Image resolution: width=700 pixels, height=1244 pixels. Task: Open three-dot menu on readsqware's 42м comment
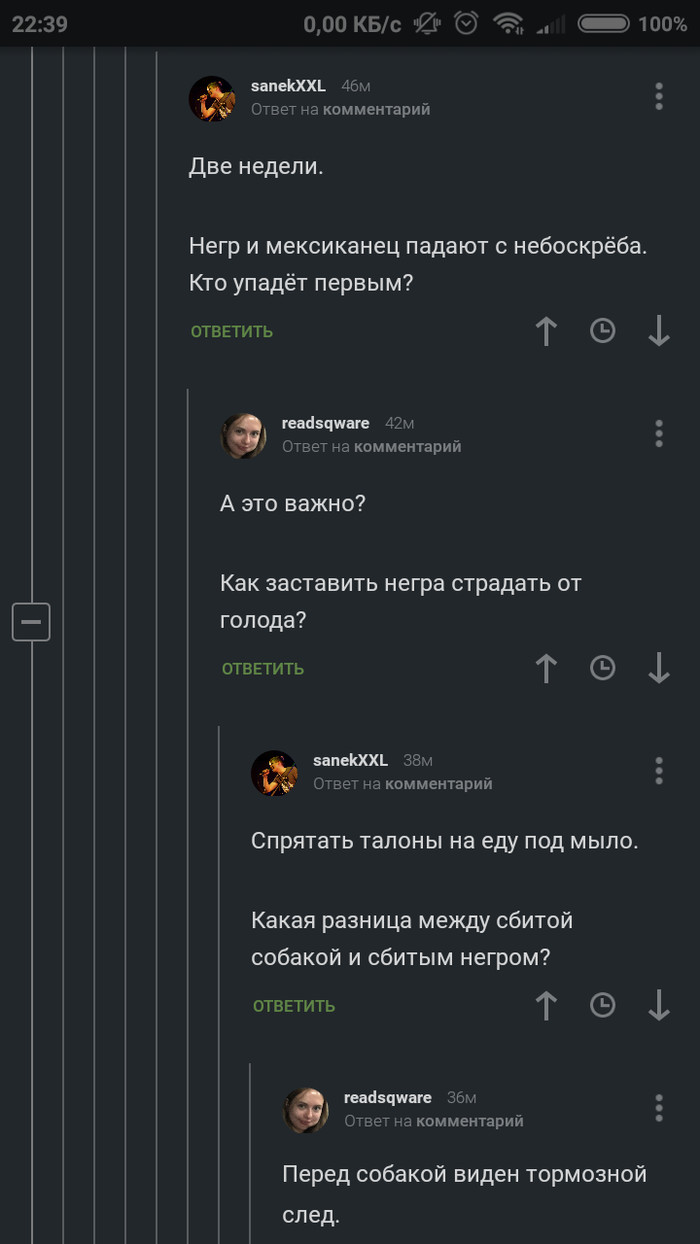[658, 433]
